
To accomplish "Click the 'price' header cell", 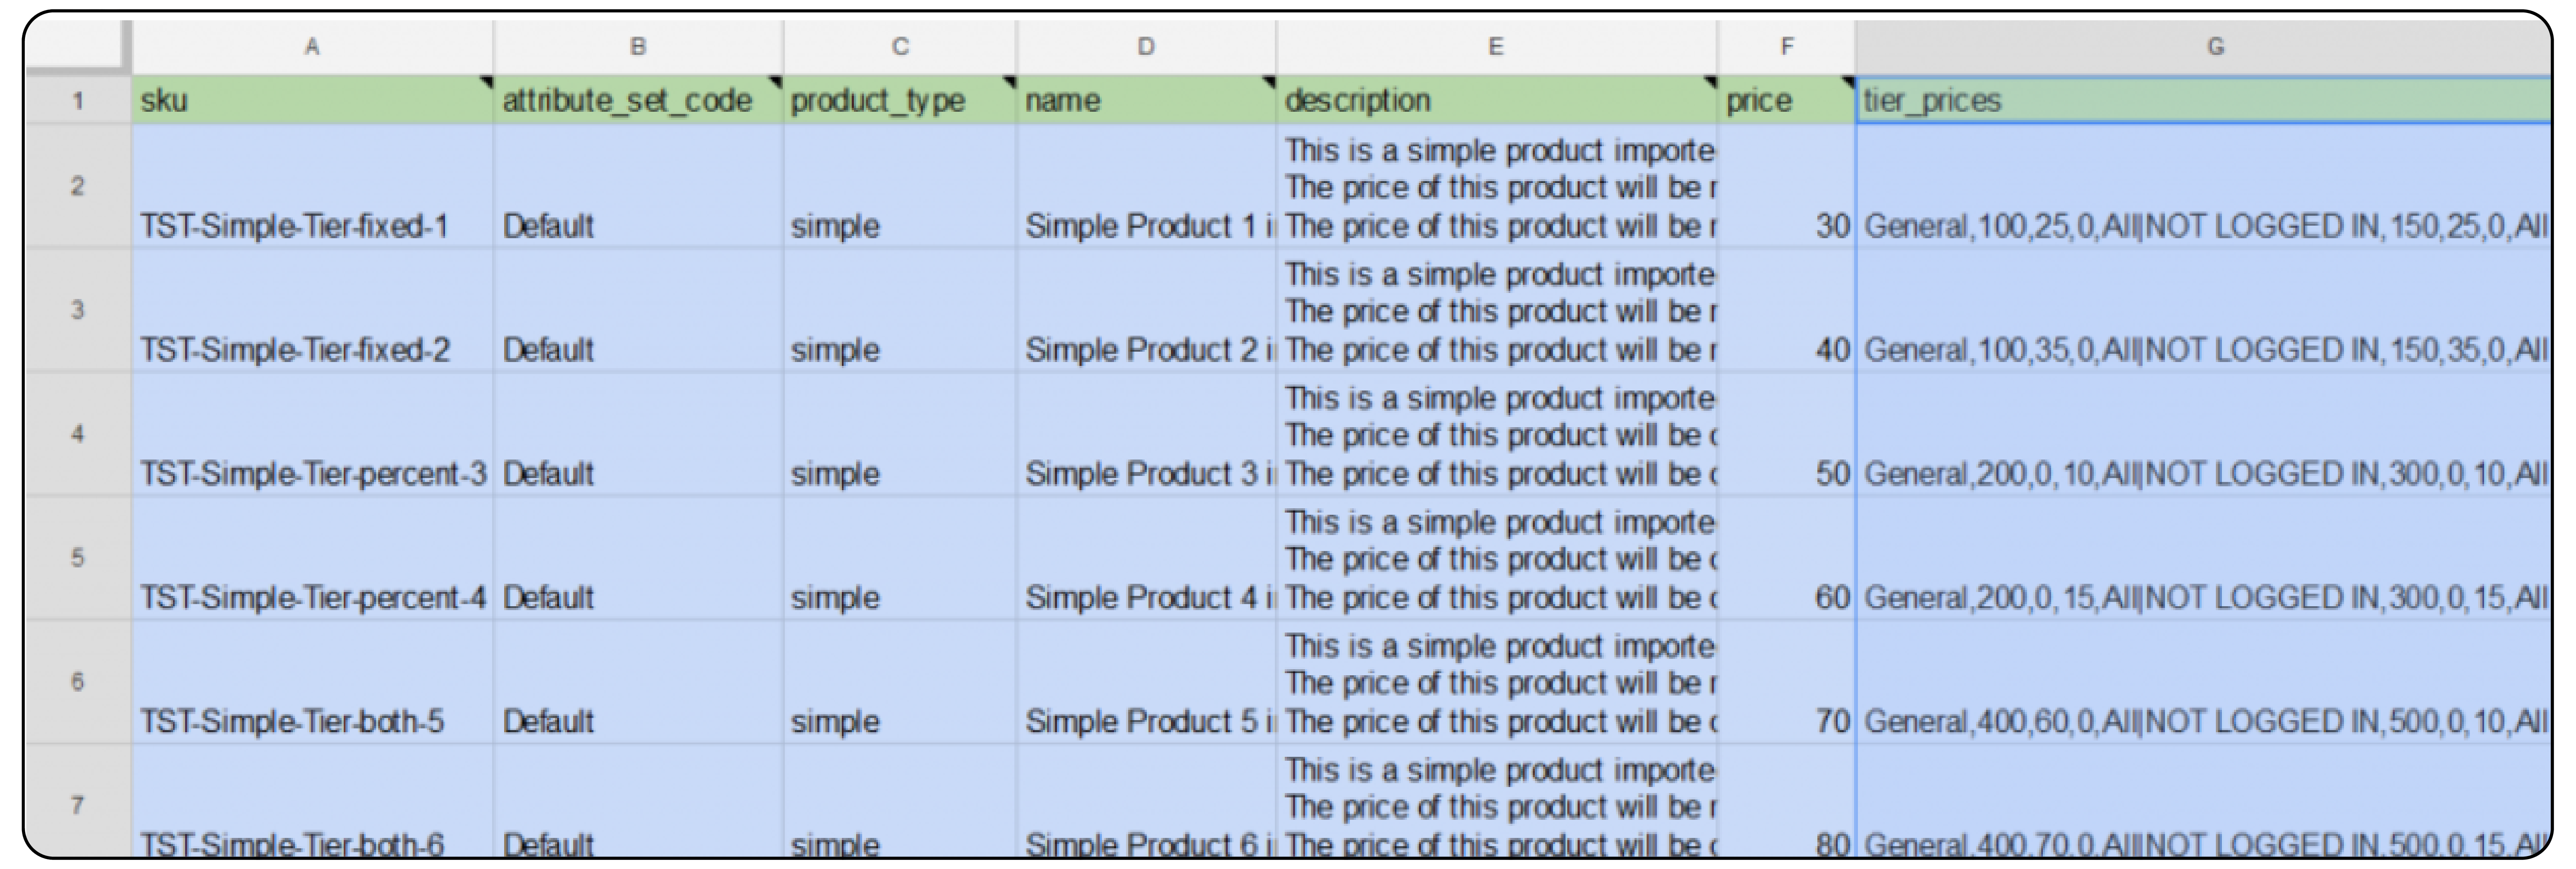I will pos(1787,100).
